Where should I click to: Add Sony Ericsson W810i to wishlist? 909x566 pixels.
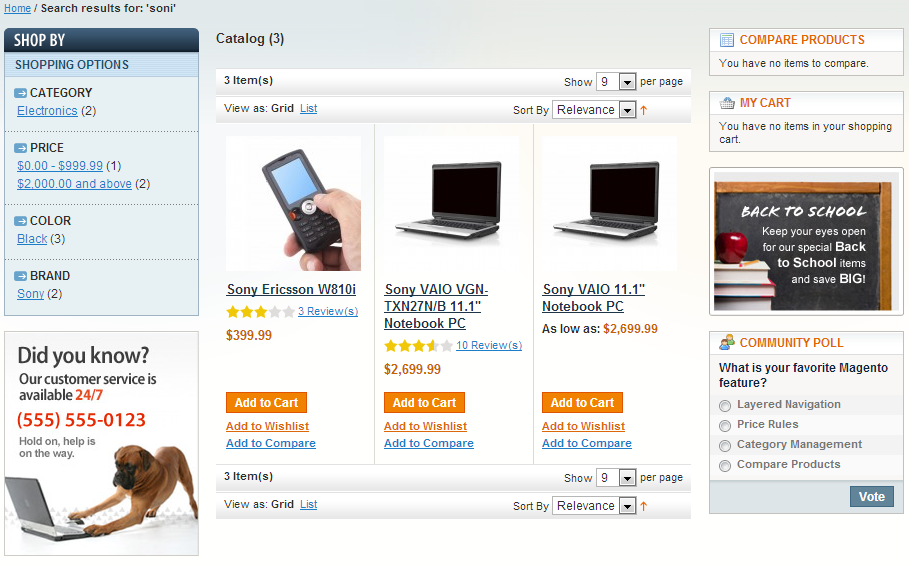click(267, 426)
